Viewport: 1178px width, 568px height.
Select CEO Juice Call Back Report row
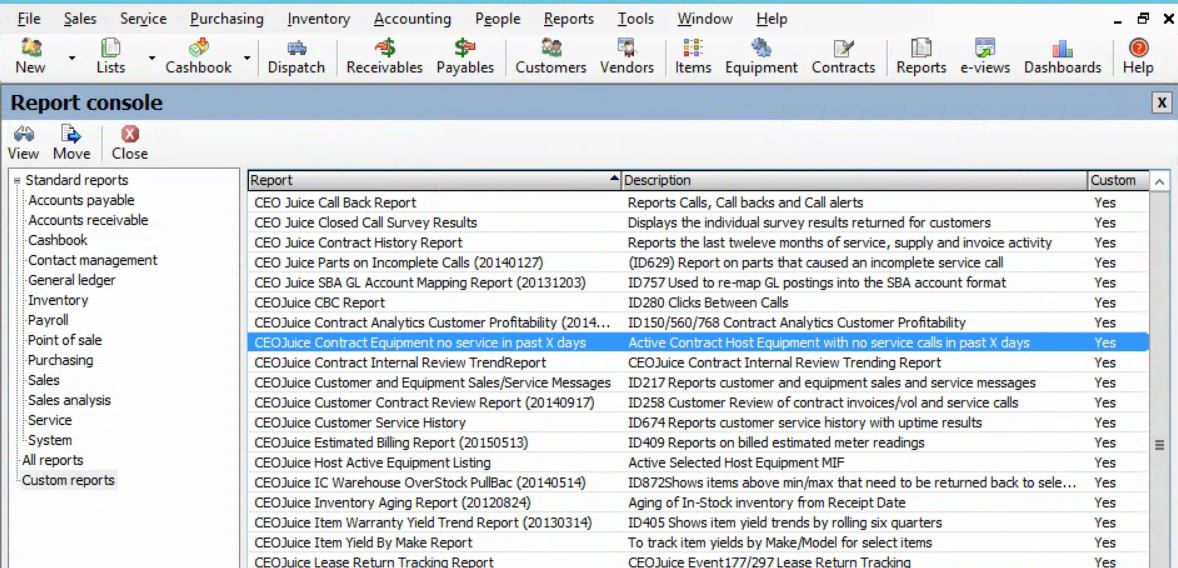pos(698,202)
